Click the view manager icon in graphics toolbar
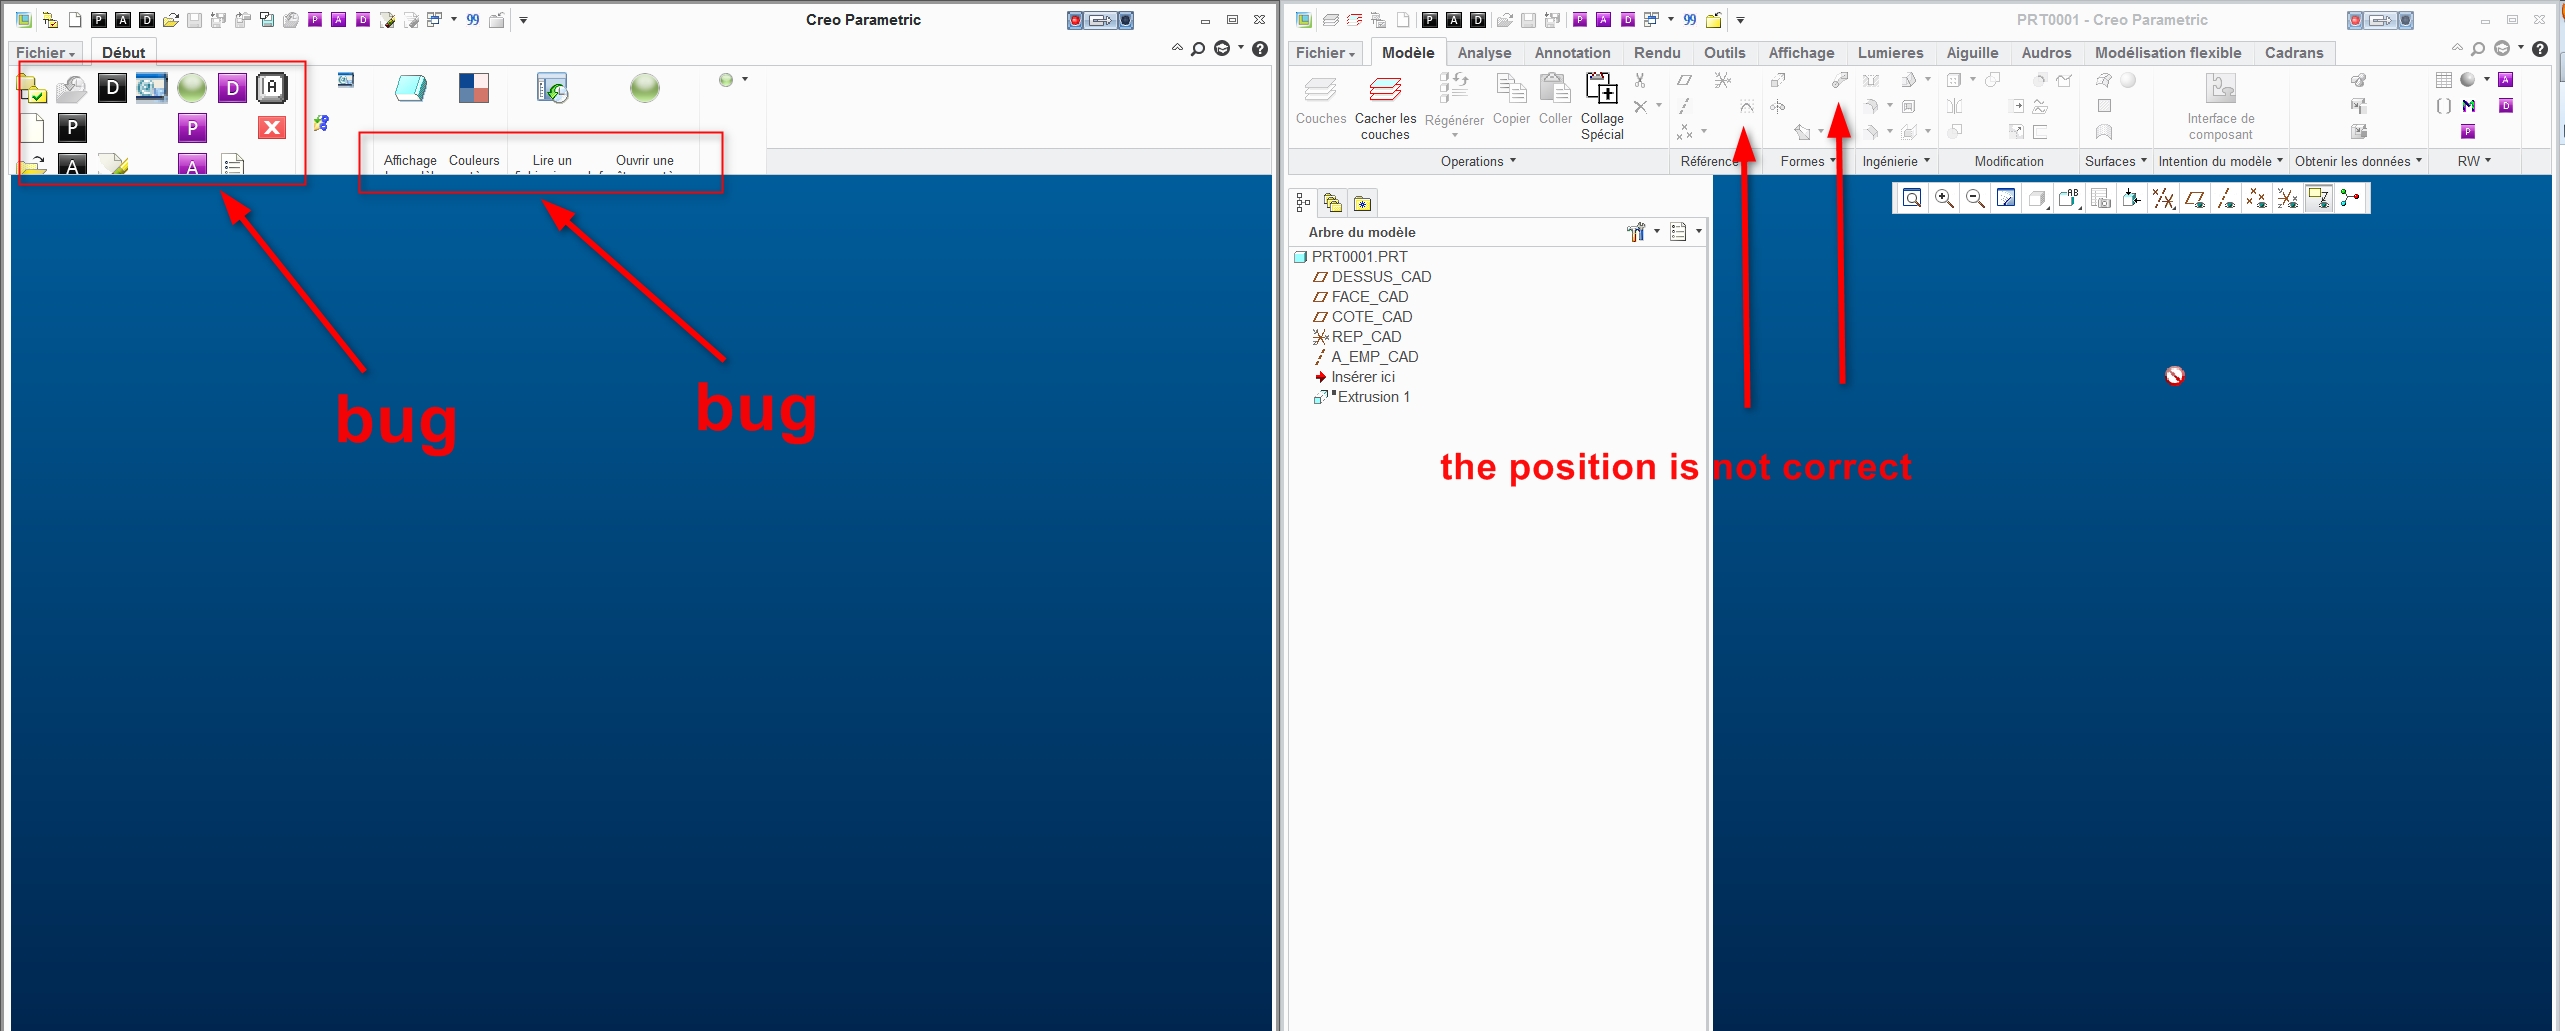The width and height of the screenshot is (2565, 1031). (x=2101, y=198)
